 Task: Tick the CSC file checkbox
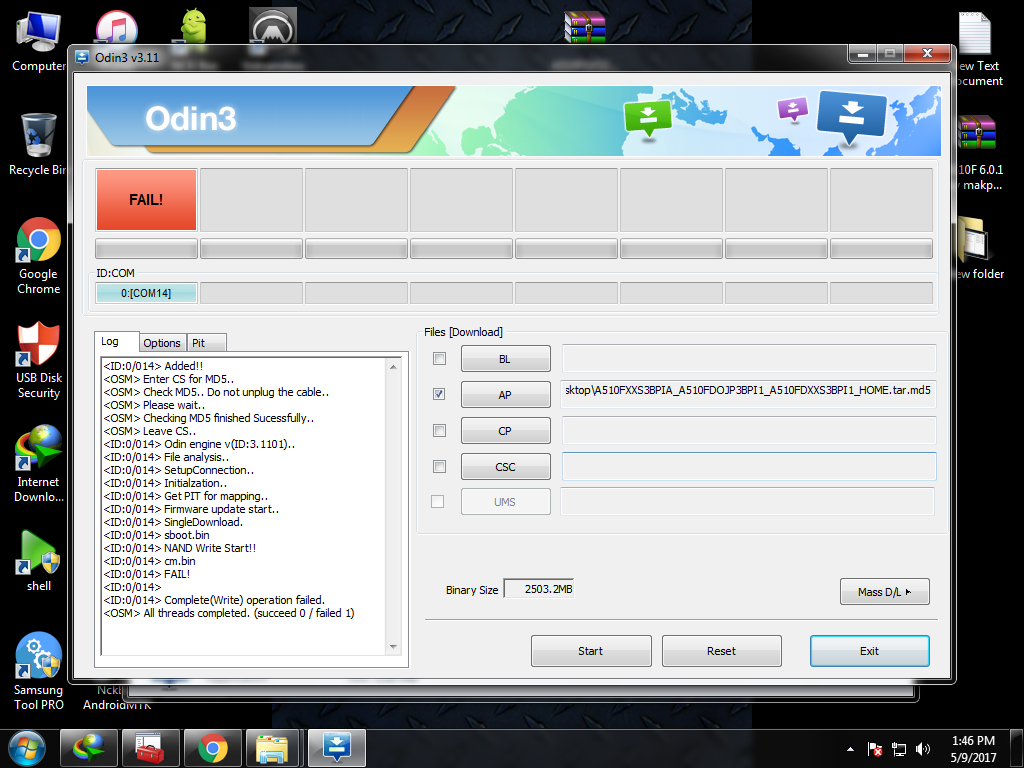(439, 466)
